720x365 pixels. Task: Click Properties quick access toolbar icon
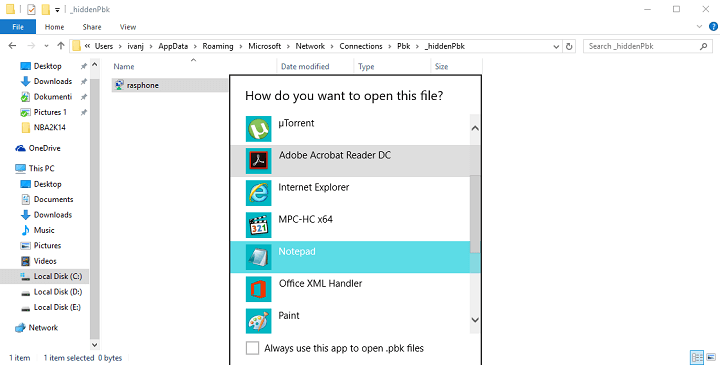tap(31, 9)
